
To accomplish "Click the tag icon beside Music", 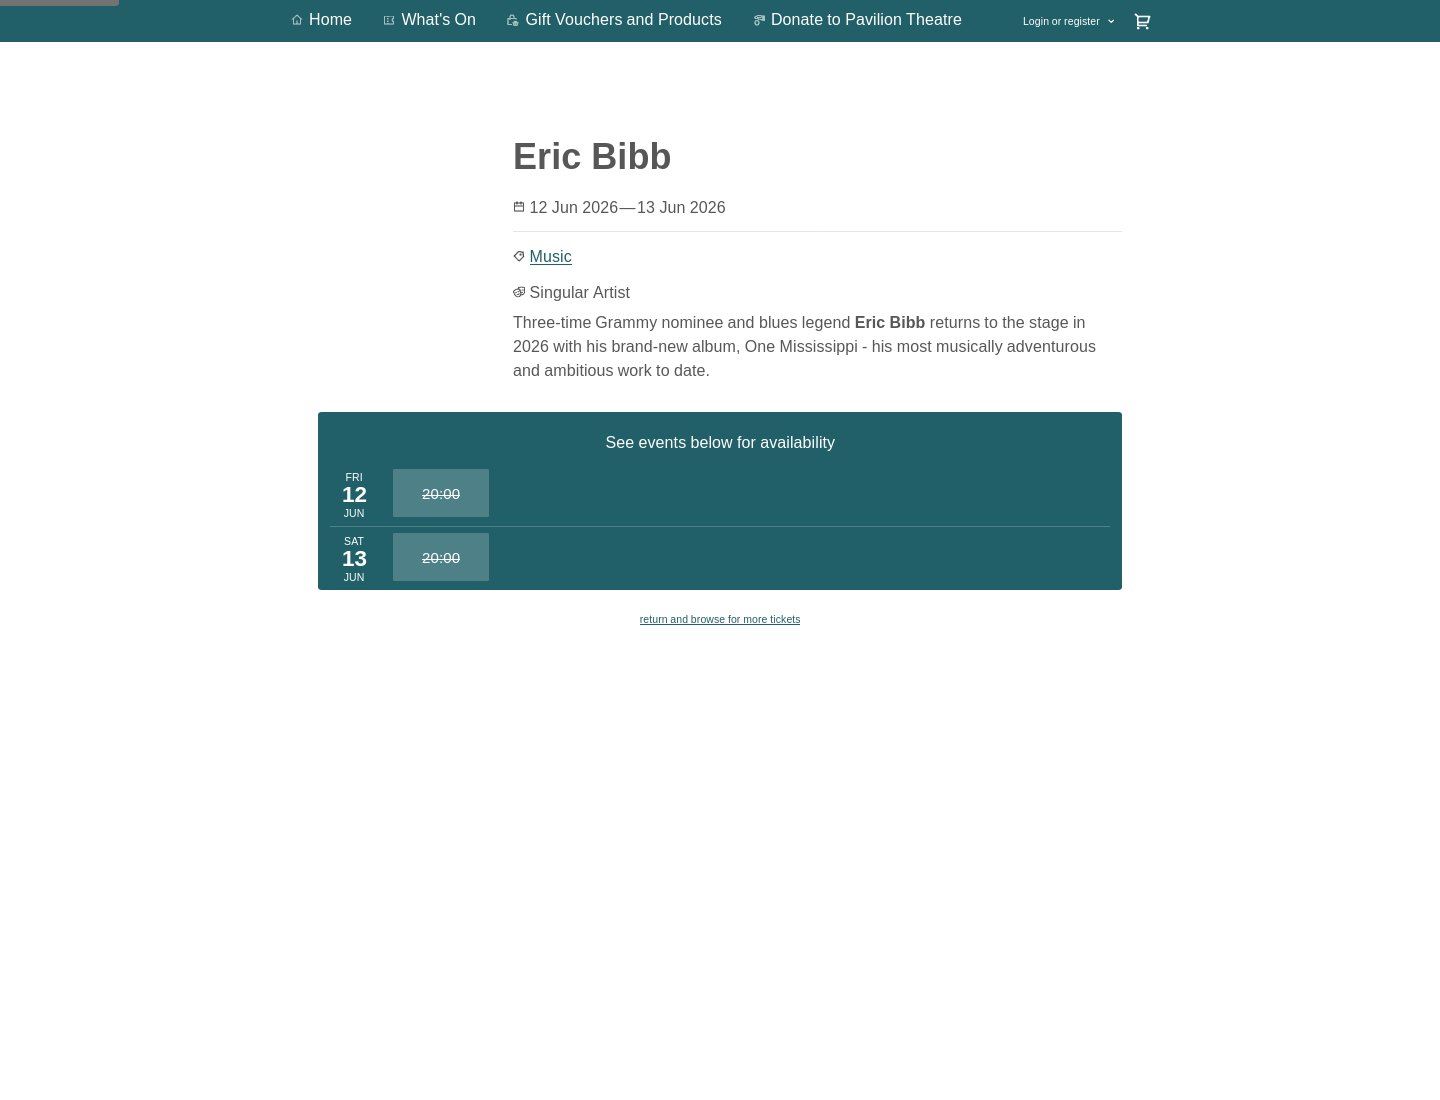I will tap(519, 256).
